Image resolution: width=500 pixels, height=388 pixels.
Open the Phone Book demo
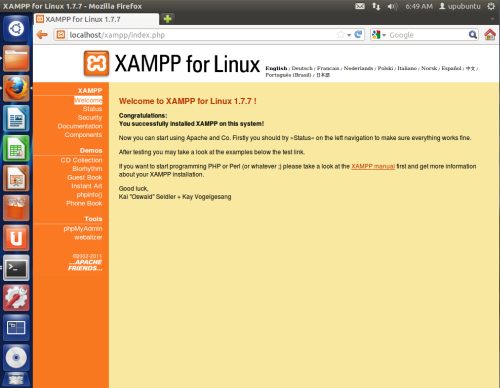84,203
